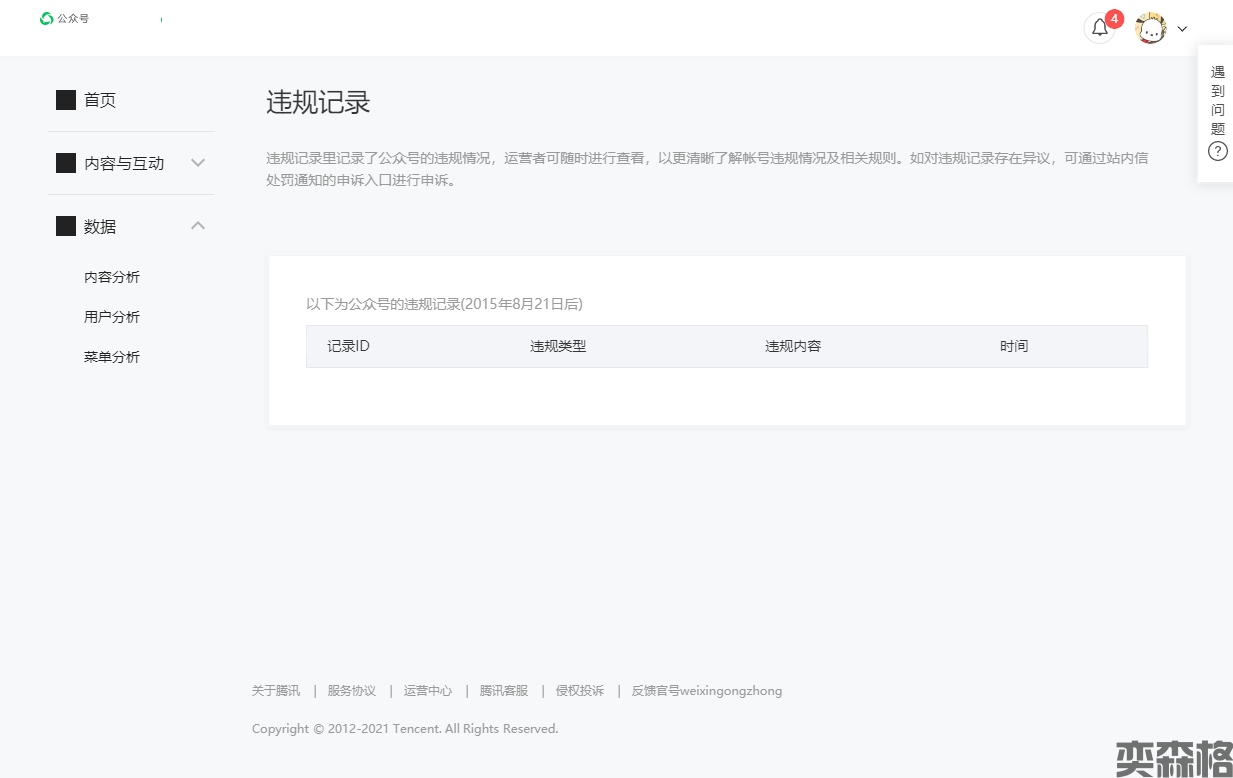Screen dimensions: 1233x778
Task: Select 内容分析 in the sidebar
Action: 112,277
